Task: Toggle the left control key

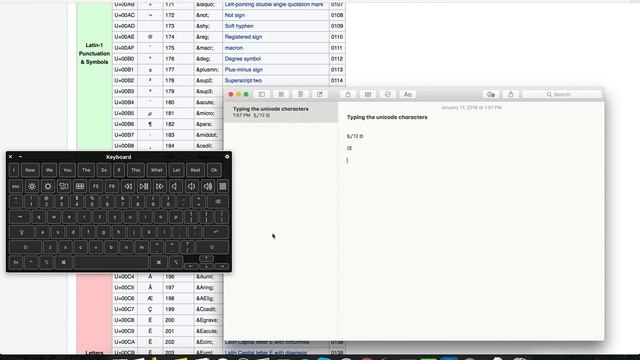Action: [31, 262]
